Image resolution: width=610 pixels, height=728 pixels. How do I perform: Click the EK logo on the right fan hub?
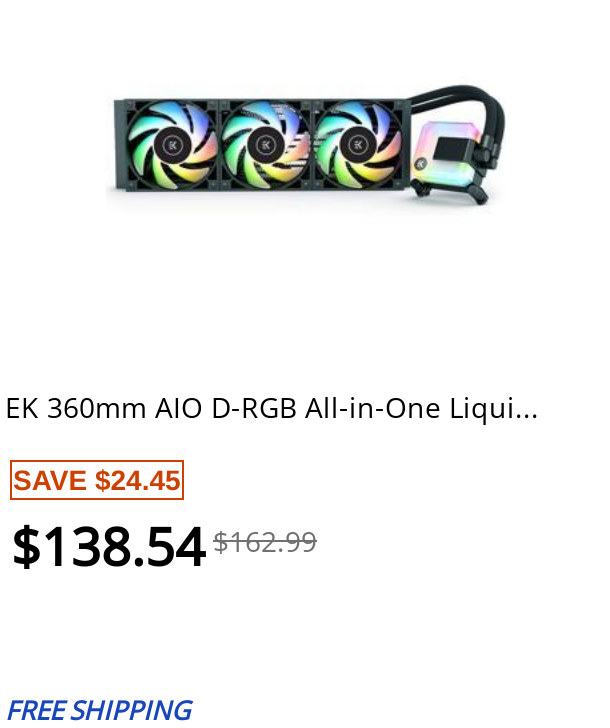358,145
